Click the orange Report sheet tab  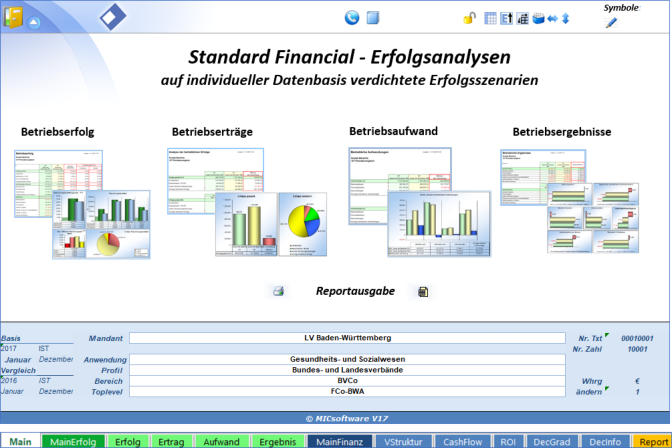click(653, 440)
